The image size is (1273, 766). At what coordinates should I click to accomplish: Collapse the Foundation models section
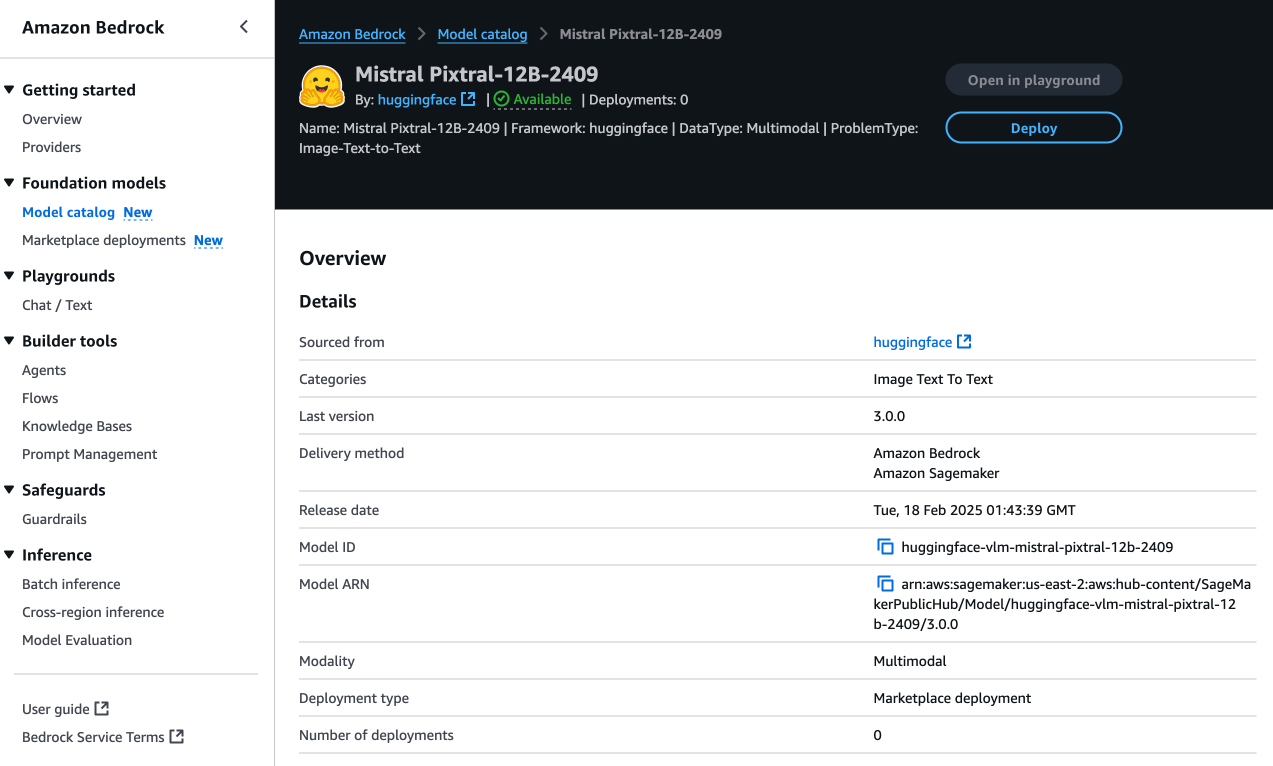10,183
